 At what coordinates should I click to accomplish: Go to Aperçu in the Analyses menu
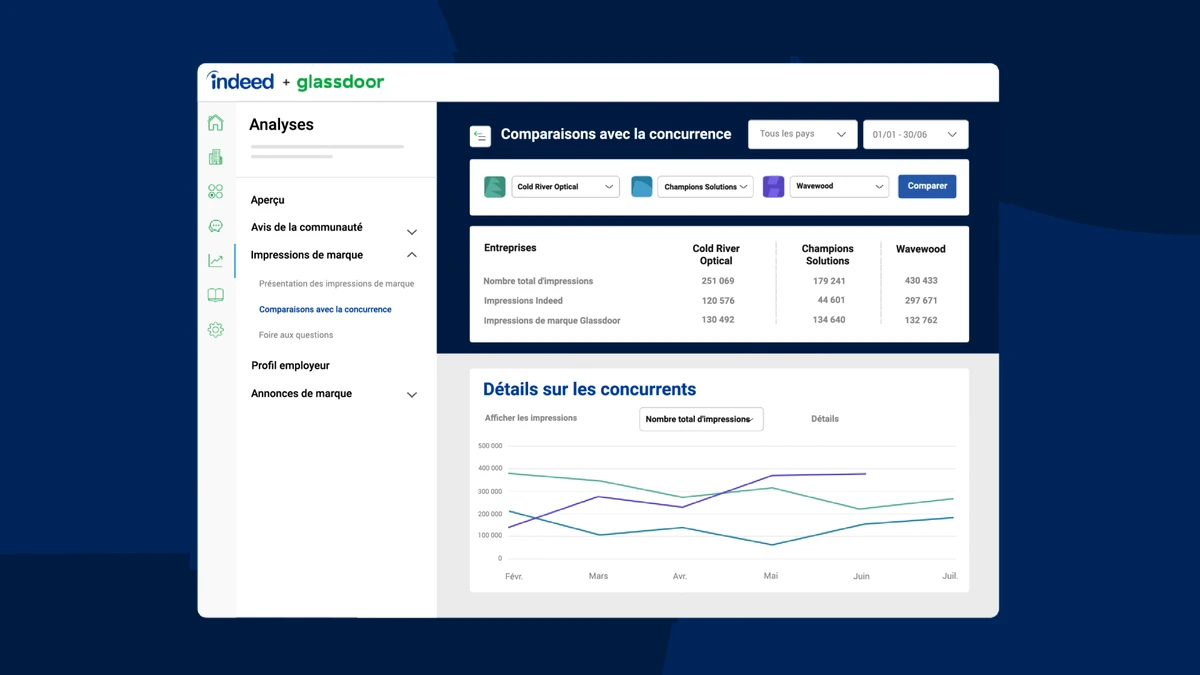268,200
